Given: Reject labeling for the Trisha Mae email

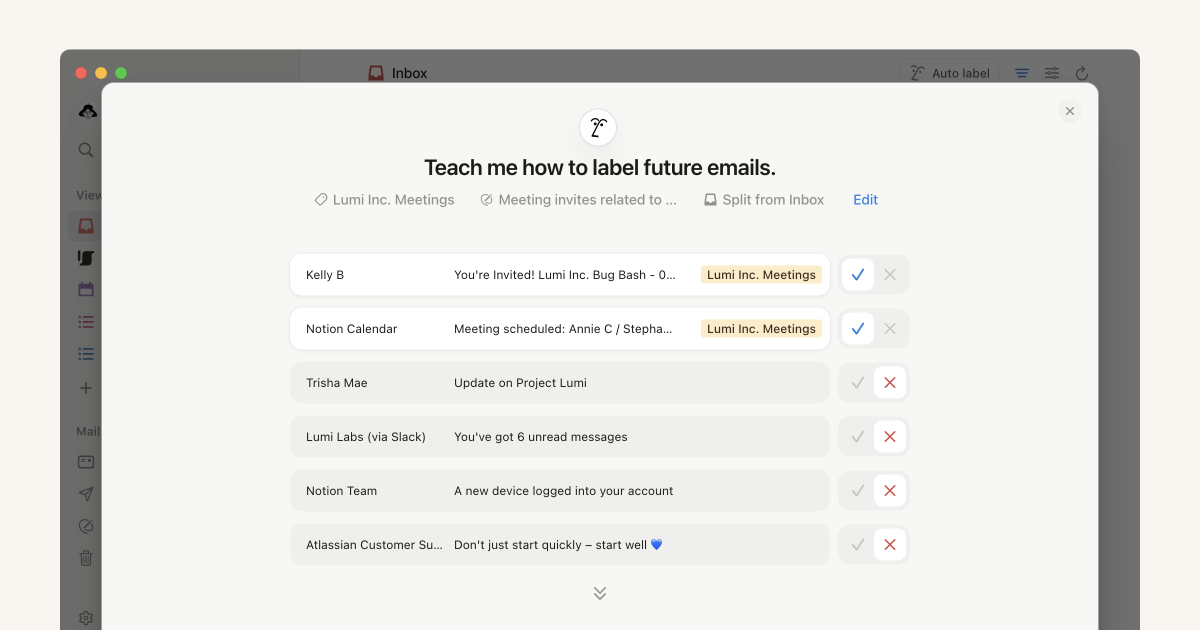Looking at the screenshot, I should coord(889,382).
